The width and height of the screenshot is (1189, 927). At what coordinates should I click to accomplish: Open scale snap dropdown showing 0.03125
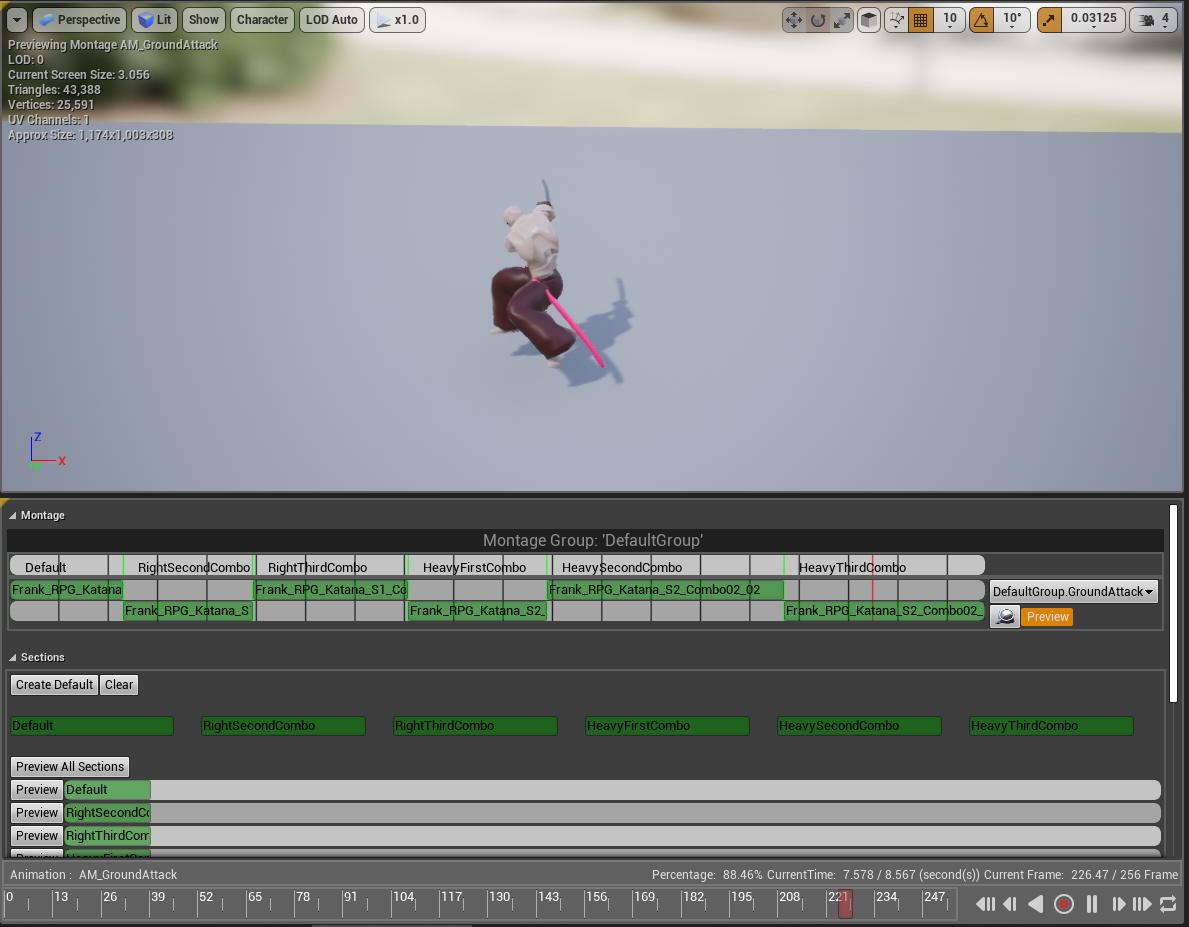(1093, 20)
